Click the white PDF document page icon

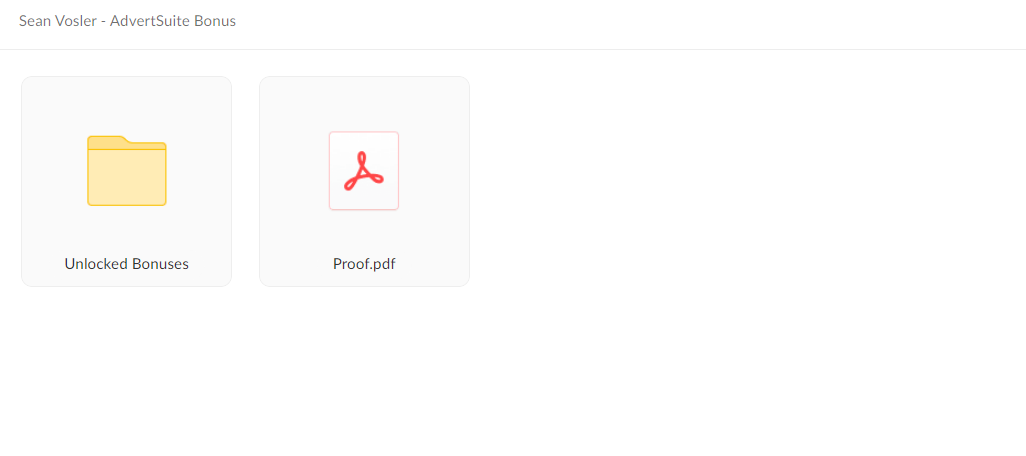pyautogui.click(x=364, y=171)
